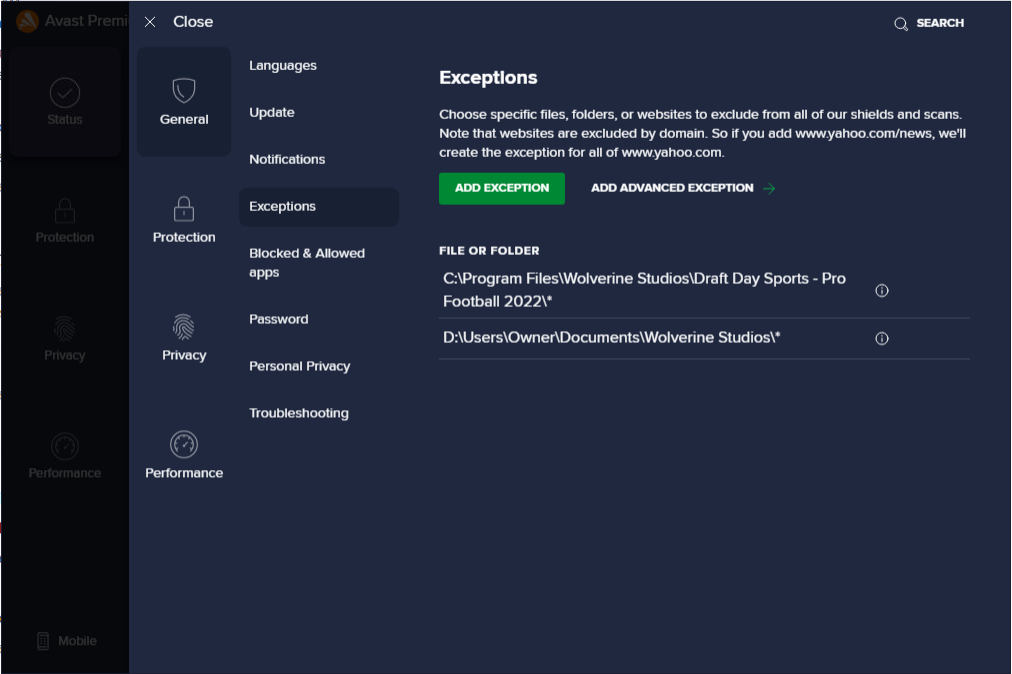This screenshot has height=674, width=1012.
Task: Select the Exceptions menu item
Action: coord(319,207)
